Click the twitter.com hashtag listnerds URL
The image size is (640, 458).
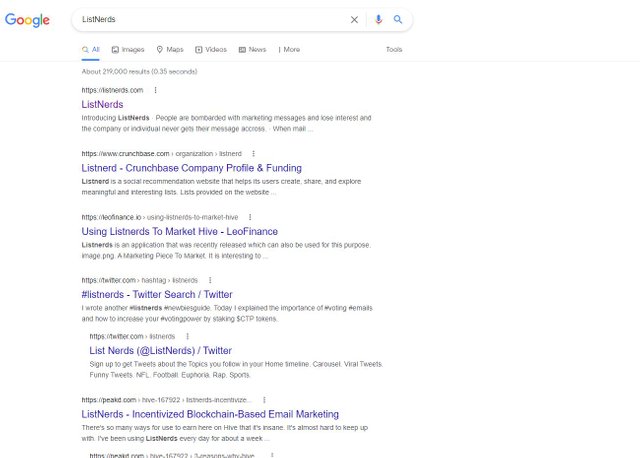140,280
